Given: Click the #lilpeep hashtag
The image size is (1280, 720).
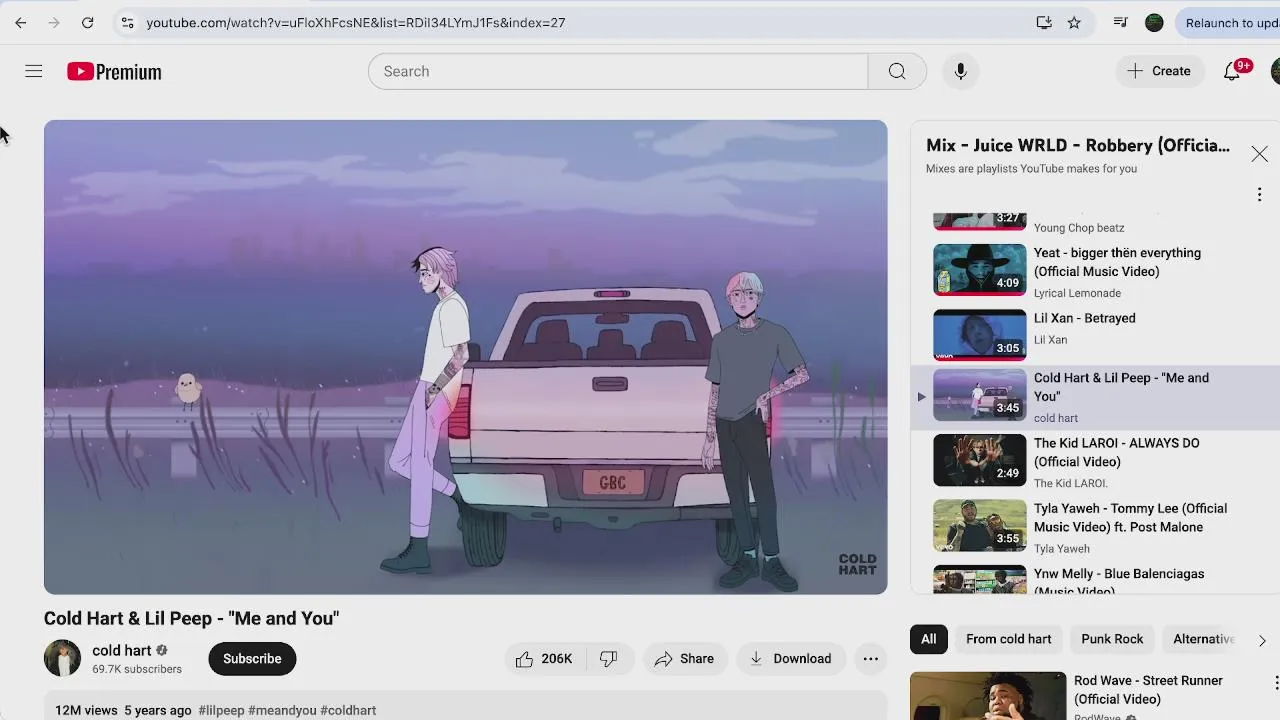Looking at the screenshot, I should (x=221, y=710).
